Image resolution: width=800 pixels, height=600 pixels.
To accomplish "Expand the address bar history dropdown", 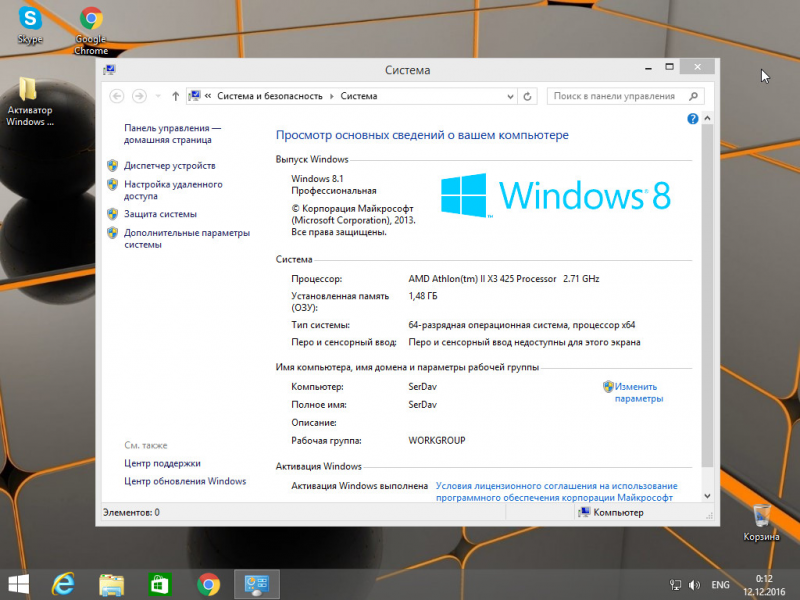I will coord(510,96).
